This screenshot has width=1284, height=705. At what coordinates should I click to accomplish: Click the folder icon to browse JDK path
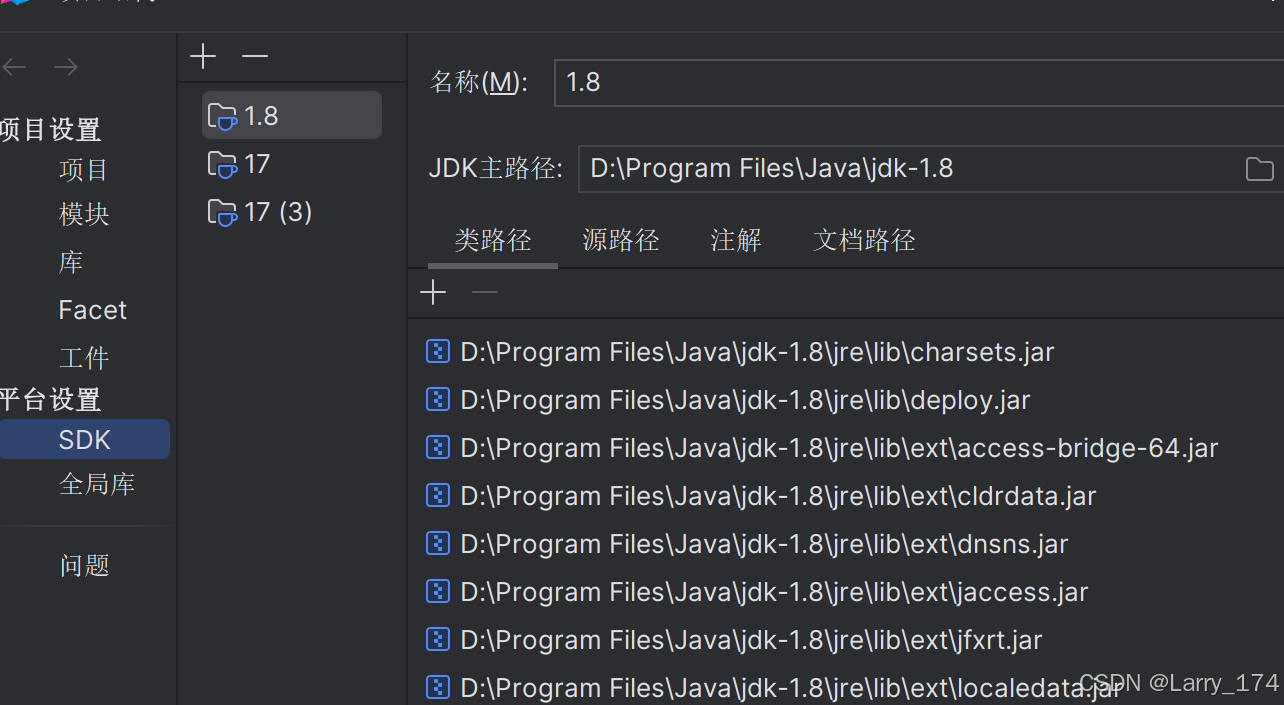pyautogui.click(x=1259, y=168)
